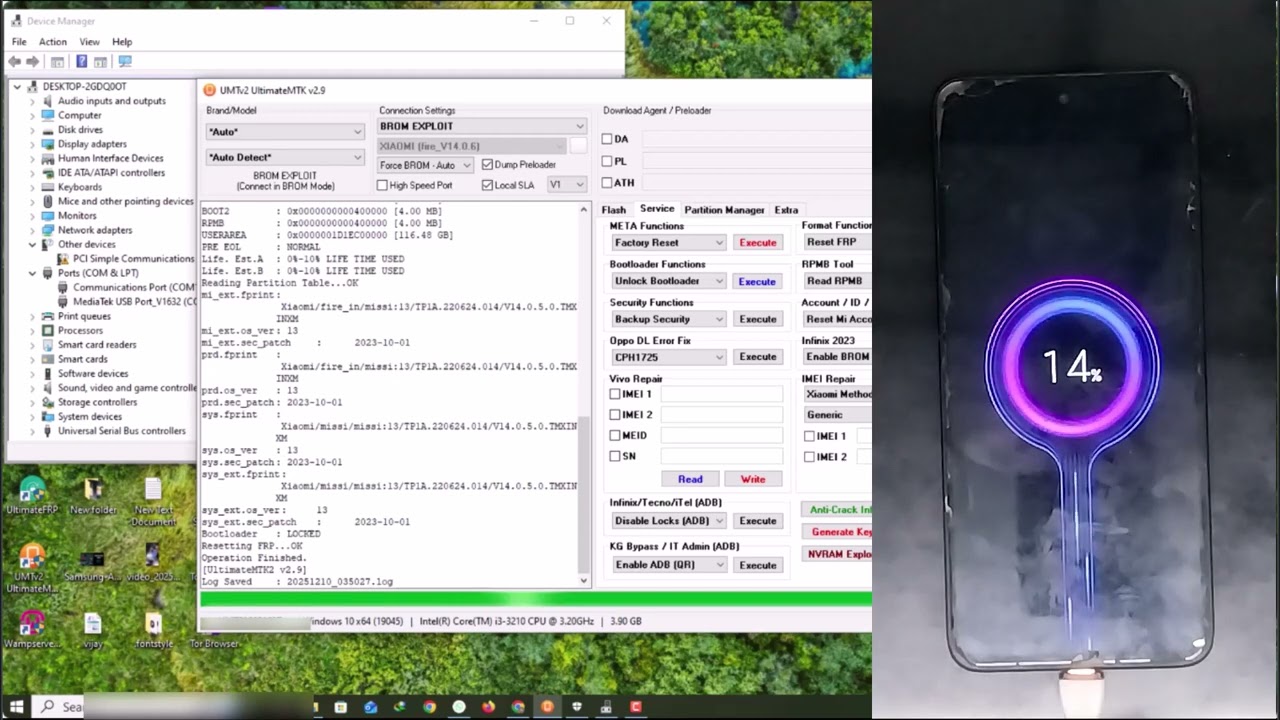Select the vijay file on desktop
Image resolution: width=1280 pixels, height=720 pixels.
click(x=93, y=630)
